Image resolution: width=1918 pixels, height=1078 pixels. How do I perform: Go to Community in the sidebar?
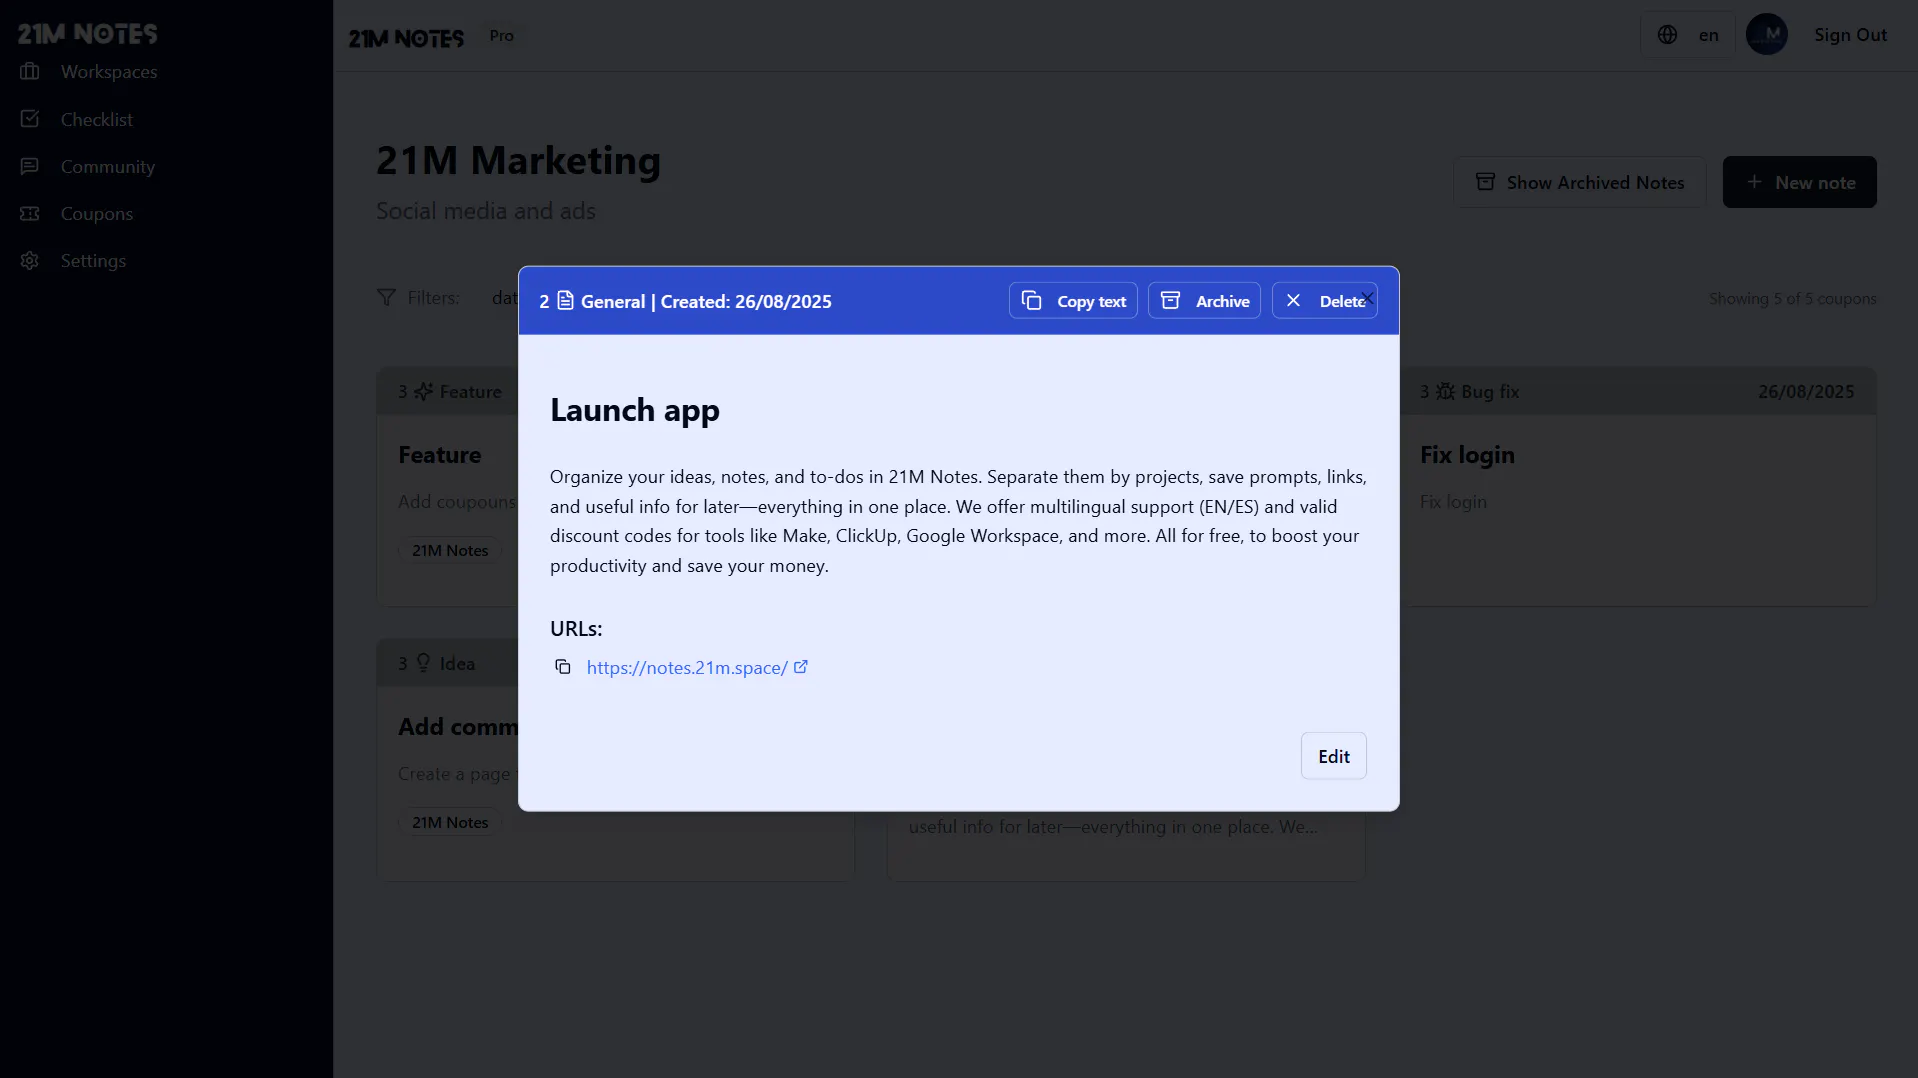(108, 166)
